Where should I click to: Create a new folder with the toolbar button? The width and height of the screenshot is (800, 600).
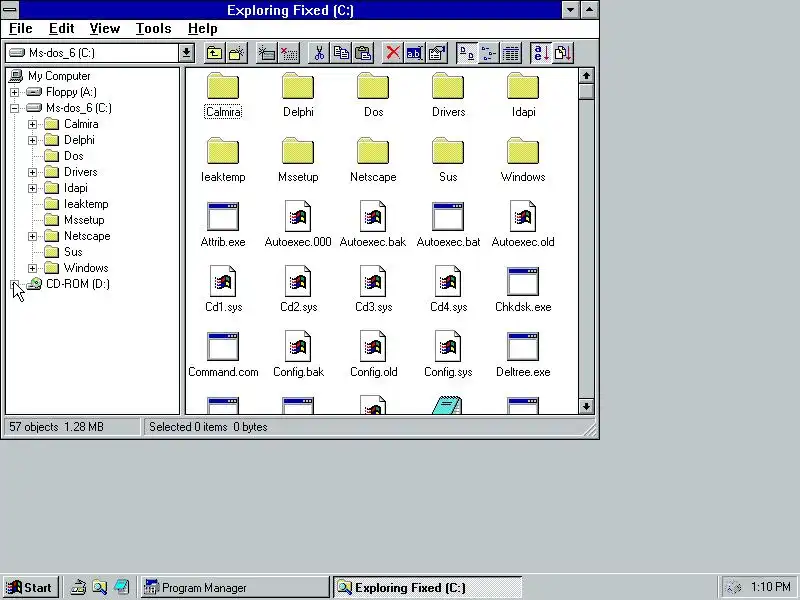(x=237, y=53)
